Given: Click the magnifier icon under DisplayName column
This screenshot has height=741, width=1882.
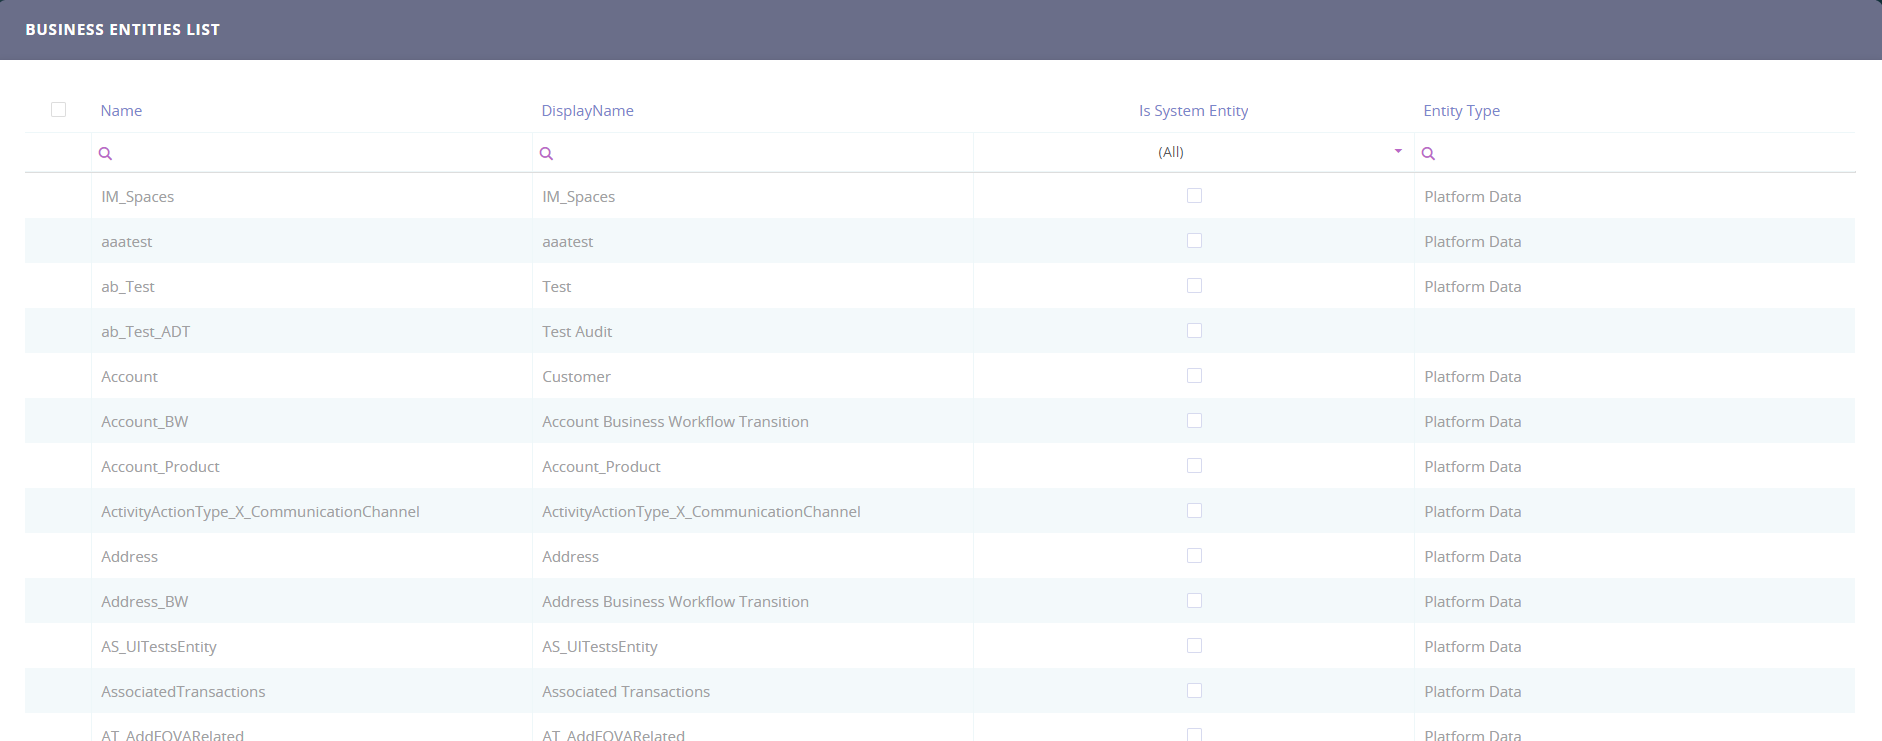Looking at the screenshot, I should pos(546,153).
